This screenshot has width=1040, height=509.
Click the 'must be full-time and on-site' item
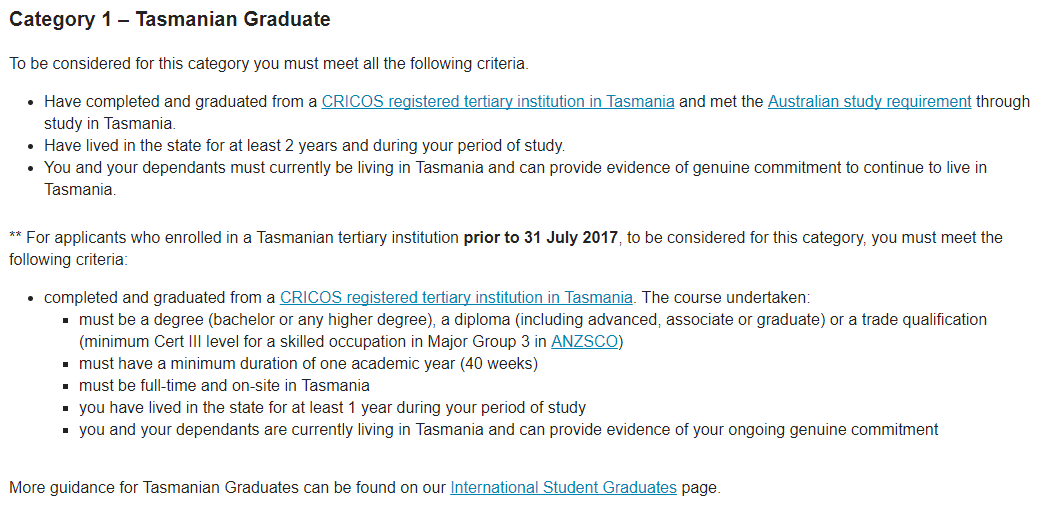click(224, 386)
